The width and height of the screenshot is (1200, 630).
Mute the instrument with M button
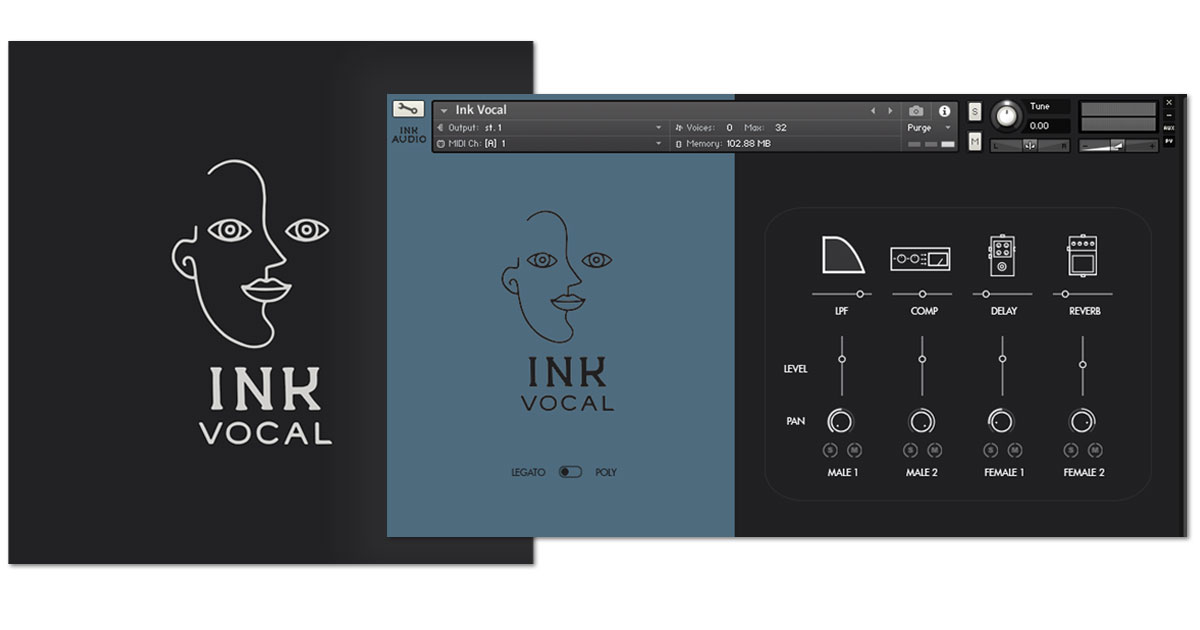(975, 143)
